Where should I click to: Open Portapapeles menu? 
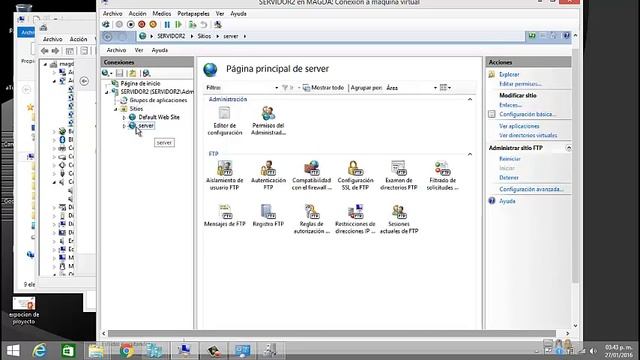click(193, 13)
